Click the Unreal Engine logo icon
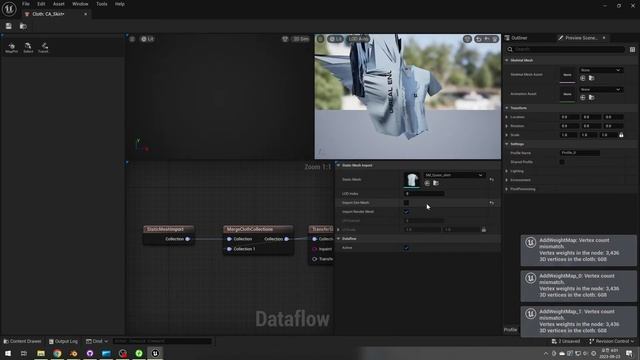 click(x=9, y=9)
